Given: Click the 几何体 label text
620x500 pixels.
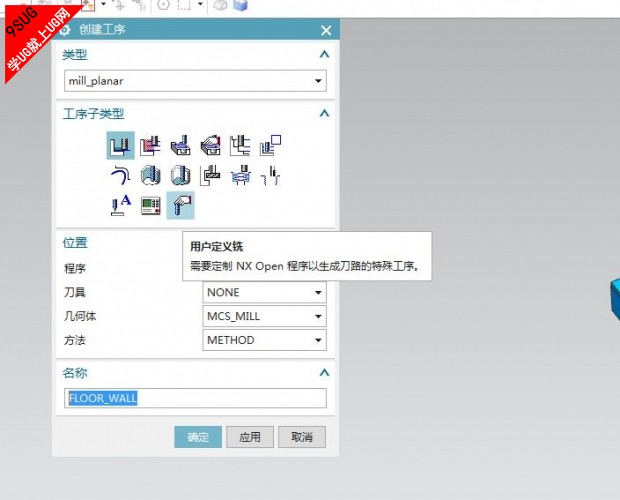Looking at the screenshot, I should [80, 316].
